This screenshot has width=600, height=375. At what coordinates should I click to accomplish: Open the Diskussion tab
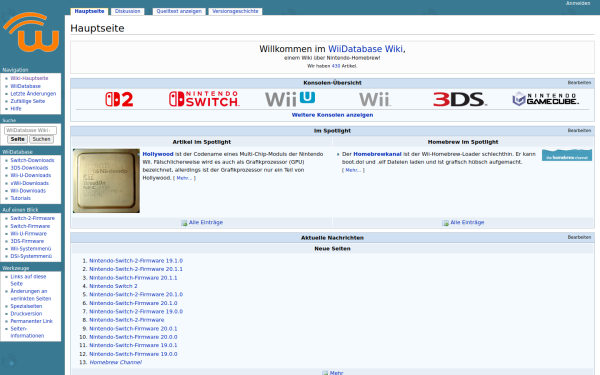click(x=127, y=11)
